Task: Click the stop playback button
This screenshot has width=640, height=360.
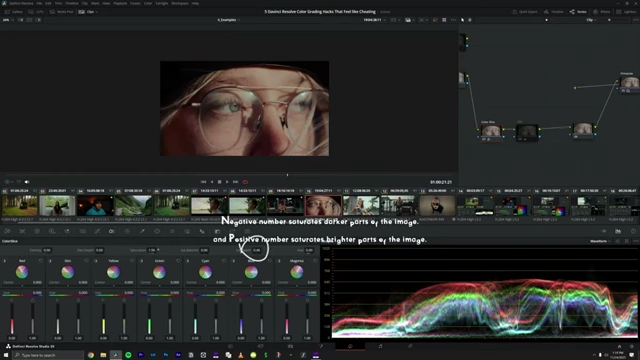Action: 220,182
